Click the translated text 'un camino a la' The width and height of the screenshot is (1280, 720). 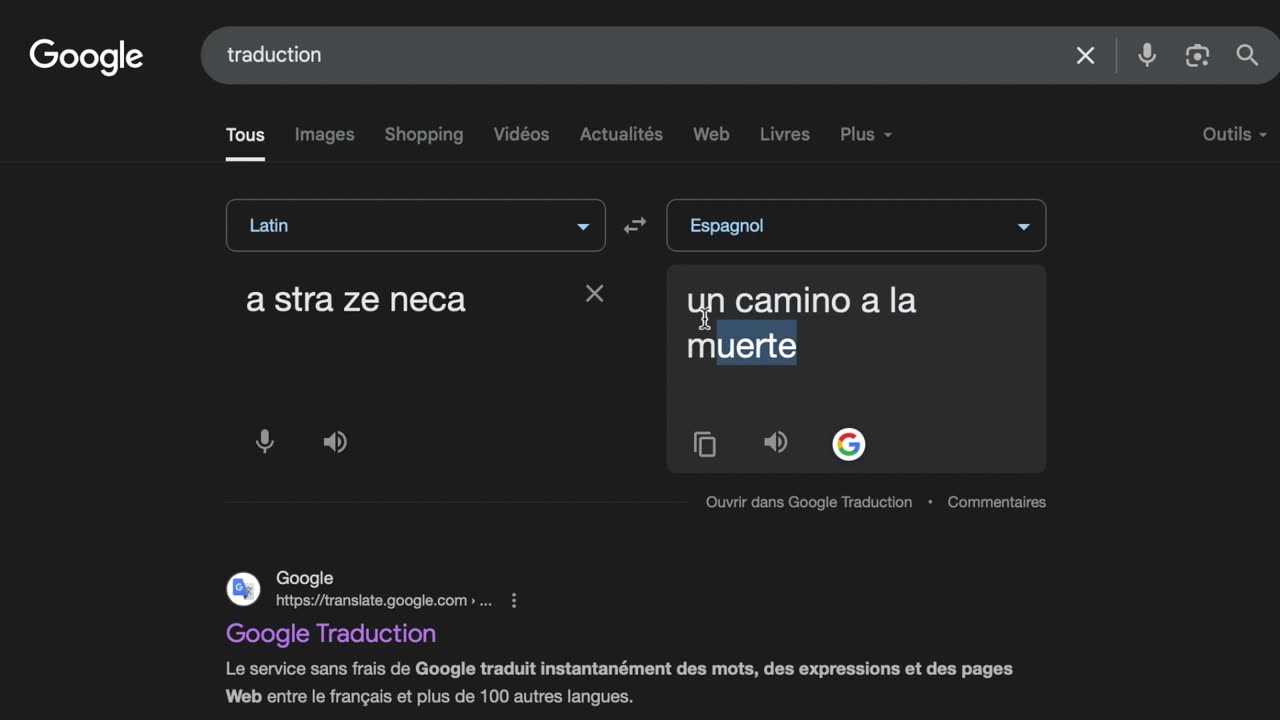tap(801, 300)
